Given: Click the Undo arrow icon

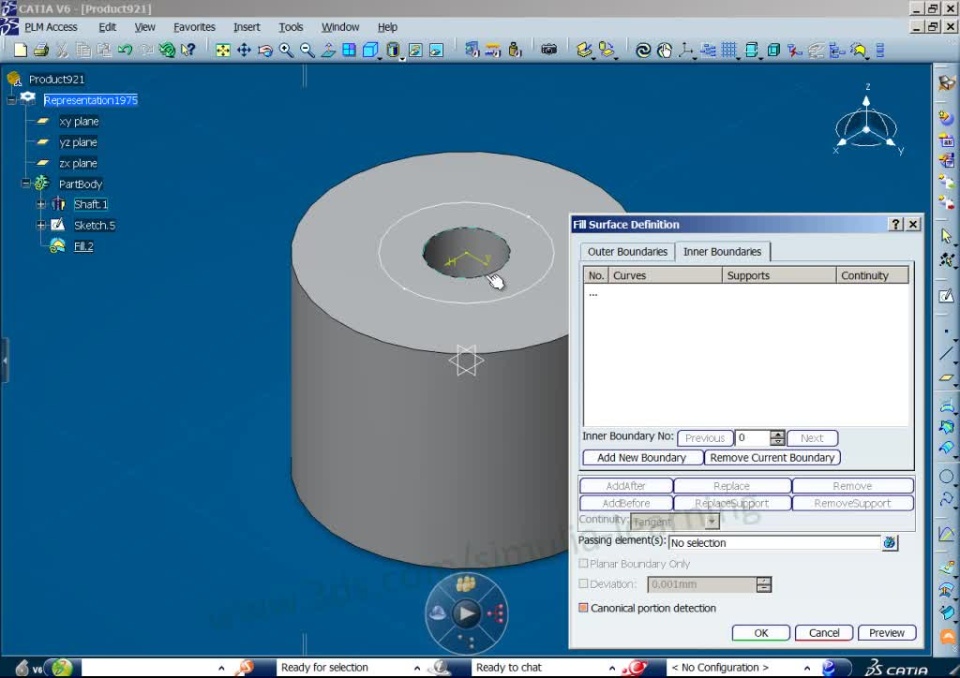Looking at the screenshot, I should tap(125, 50).
